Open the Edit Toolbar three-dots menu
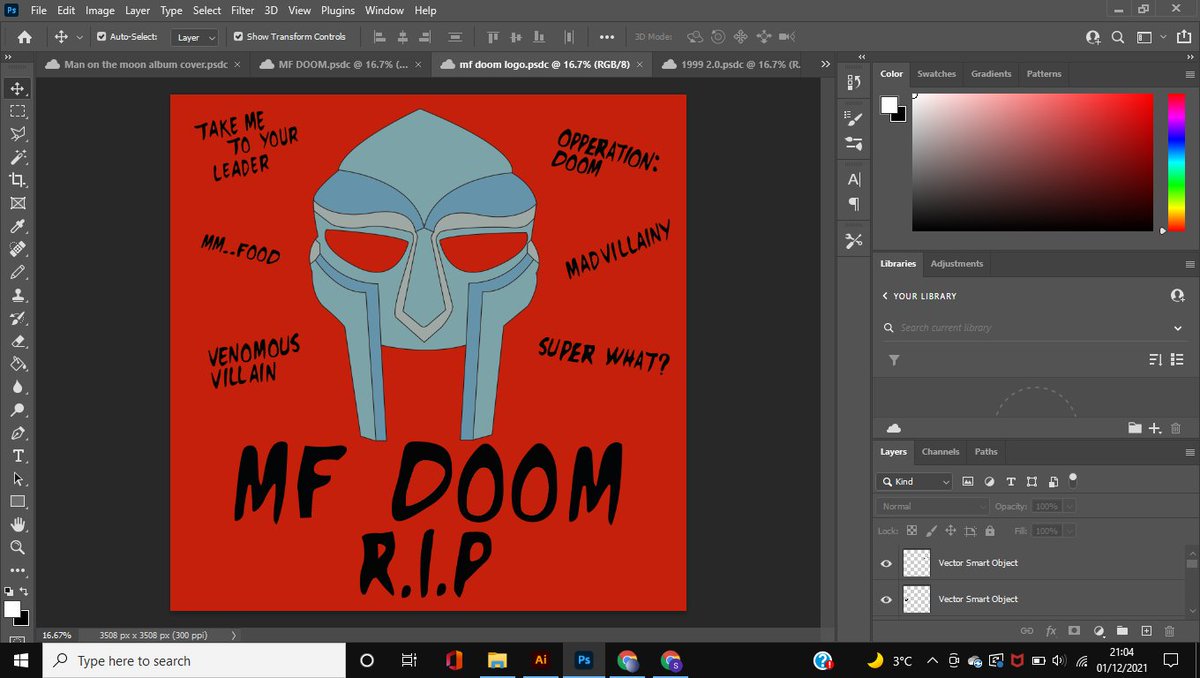 [x=18, y=571]
